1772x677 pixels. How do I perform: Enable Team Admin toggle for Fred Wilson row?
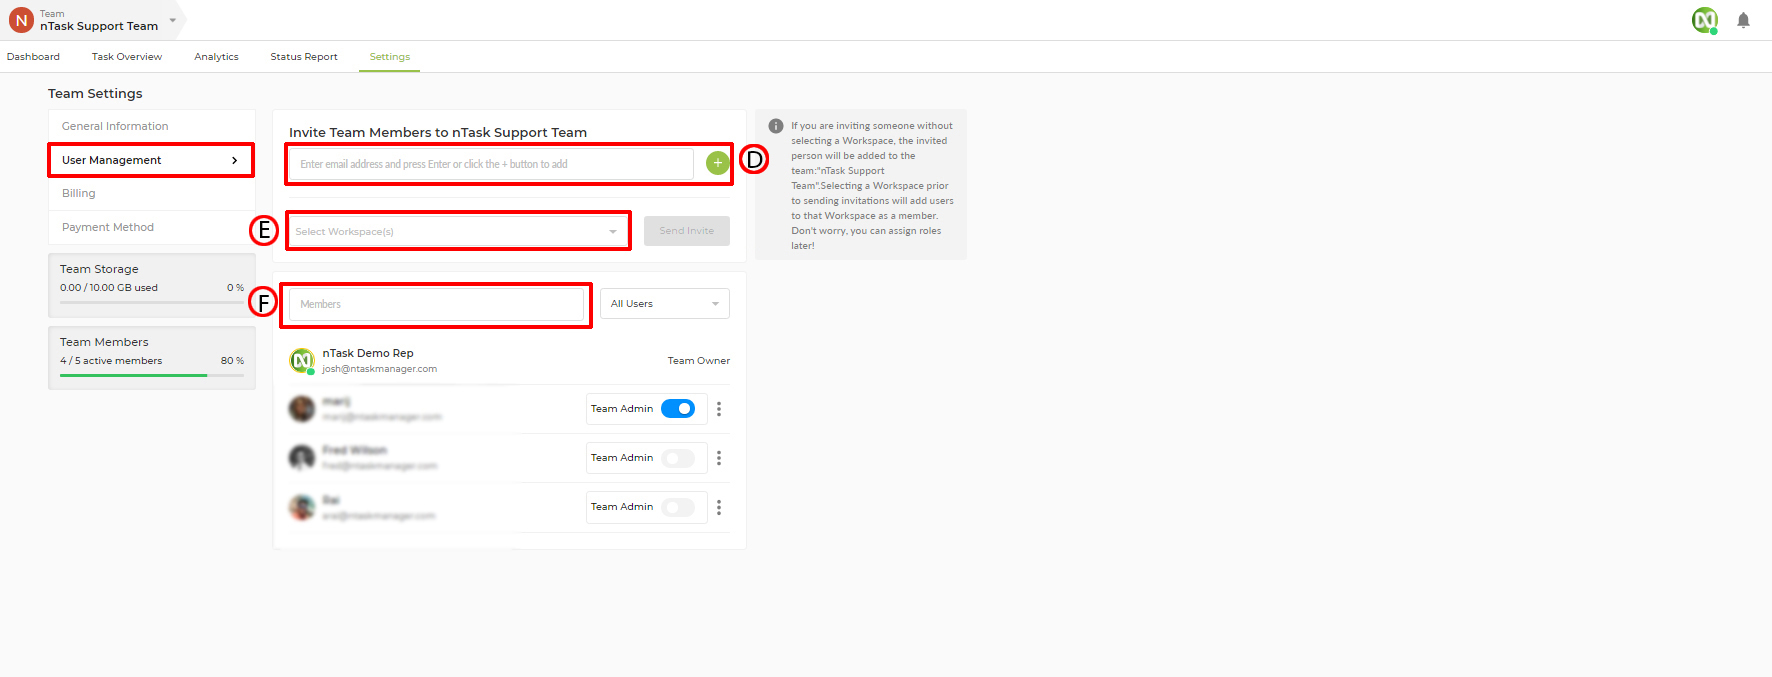pos(678,458)
